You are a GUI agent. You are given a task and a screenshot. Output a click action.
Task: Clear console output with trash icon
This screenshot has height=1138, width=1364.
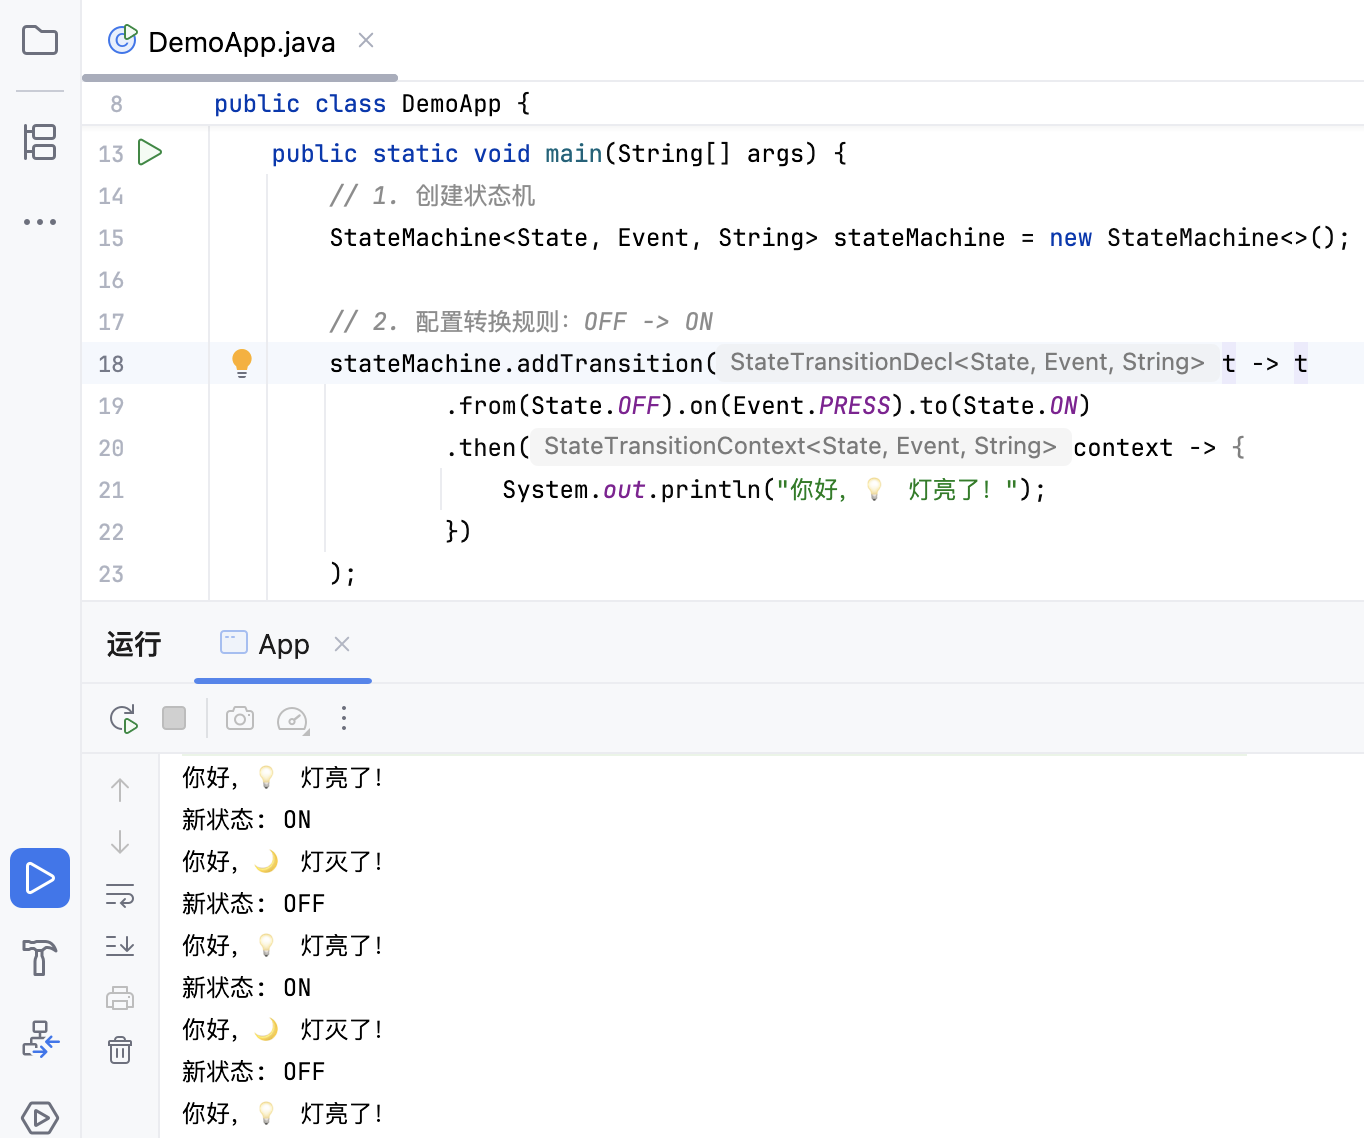pyautogui.click(x=120, y=1050)
